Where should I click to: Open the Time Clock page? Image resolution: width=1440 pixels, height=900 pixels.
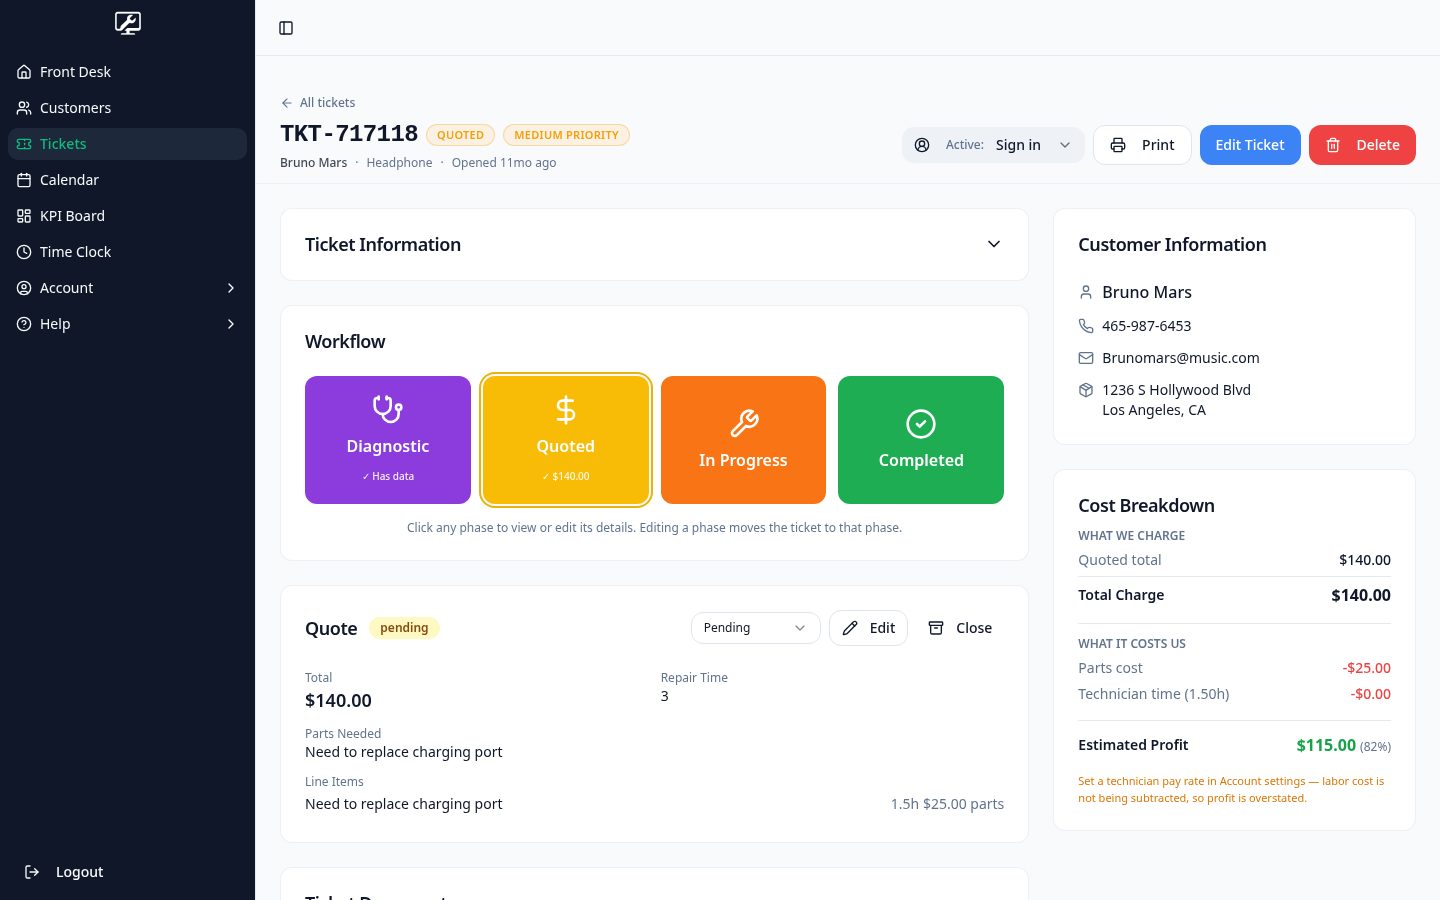tap(127, 252)
